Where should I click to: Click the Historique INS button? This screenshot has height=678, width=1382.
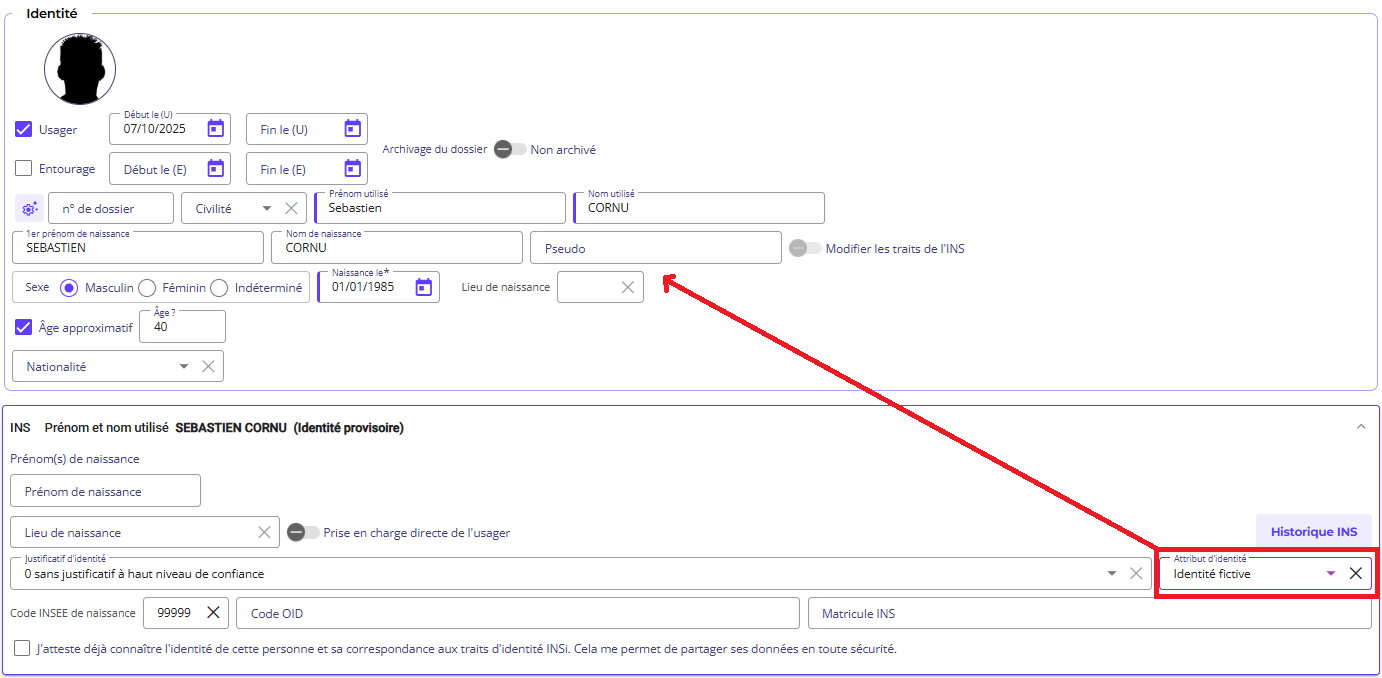point(1313,531)
